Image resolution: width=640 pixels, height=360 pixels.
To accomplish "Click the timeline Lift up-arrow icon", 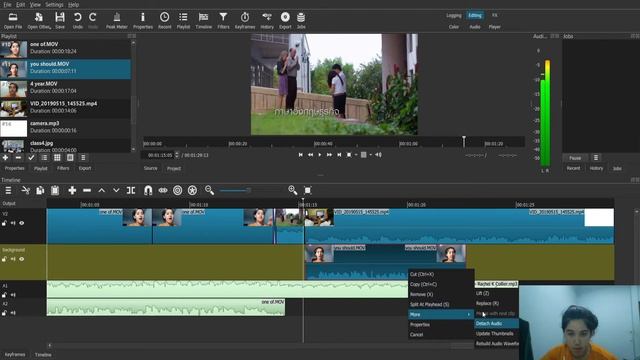I will 102,190.
